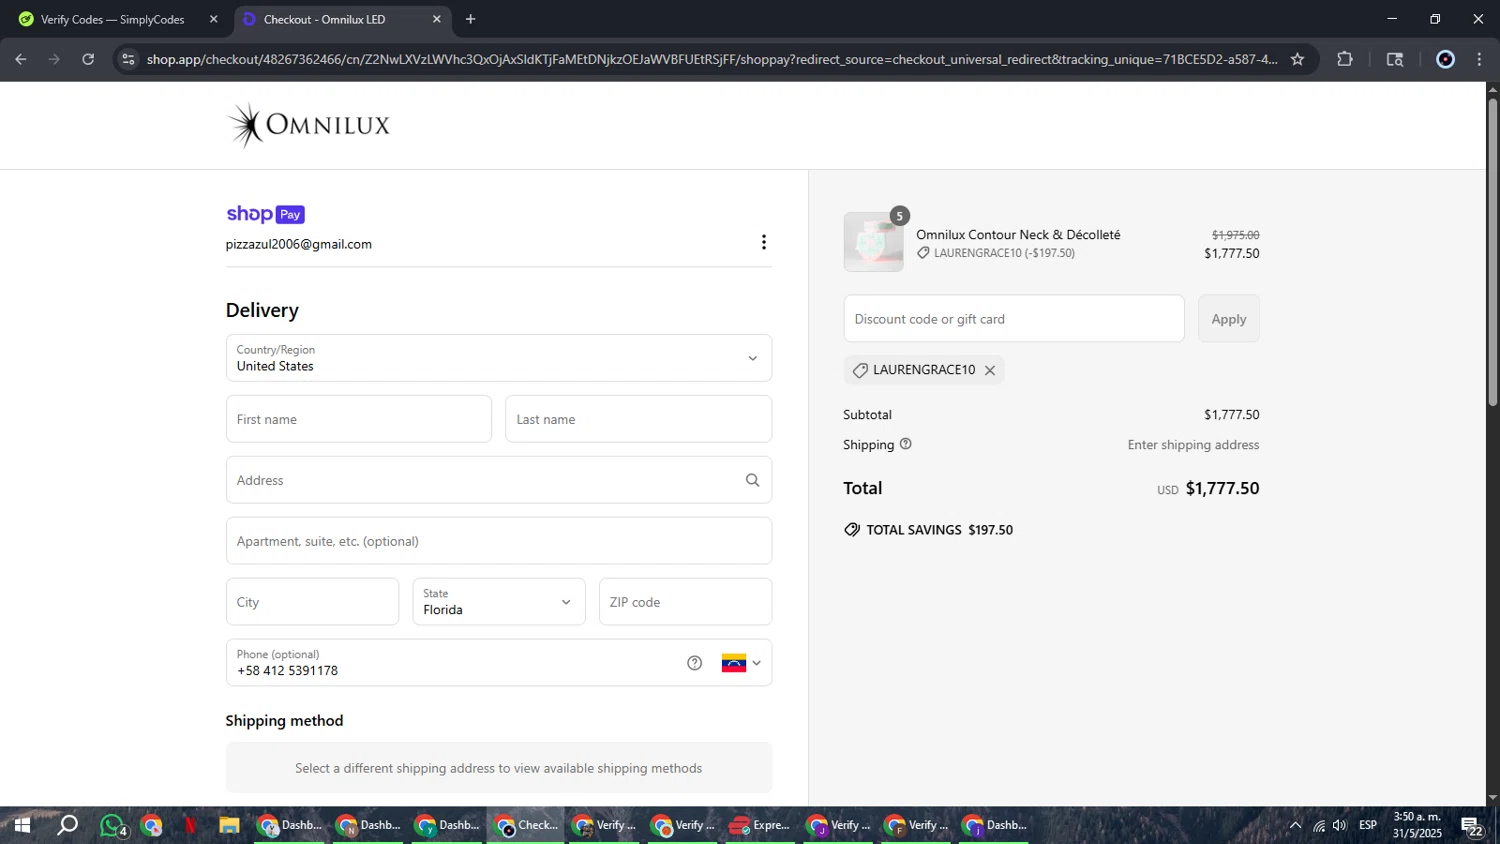Click the Omnilux Contour product thumbnail

(873, 242)
